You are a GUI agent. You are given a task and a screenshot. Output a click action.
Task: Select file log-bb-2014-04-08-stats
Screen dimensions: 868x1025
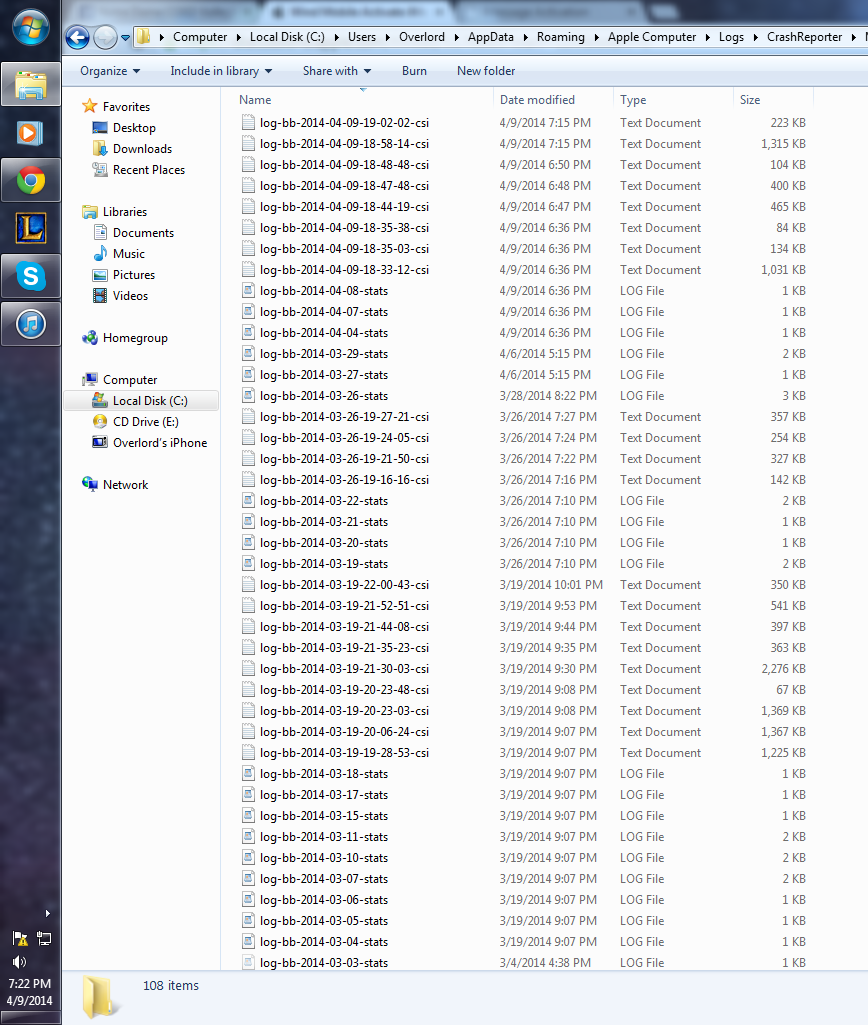[324, 290]
